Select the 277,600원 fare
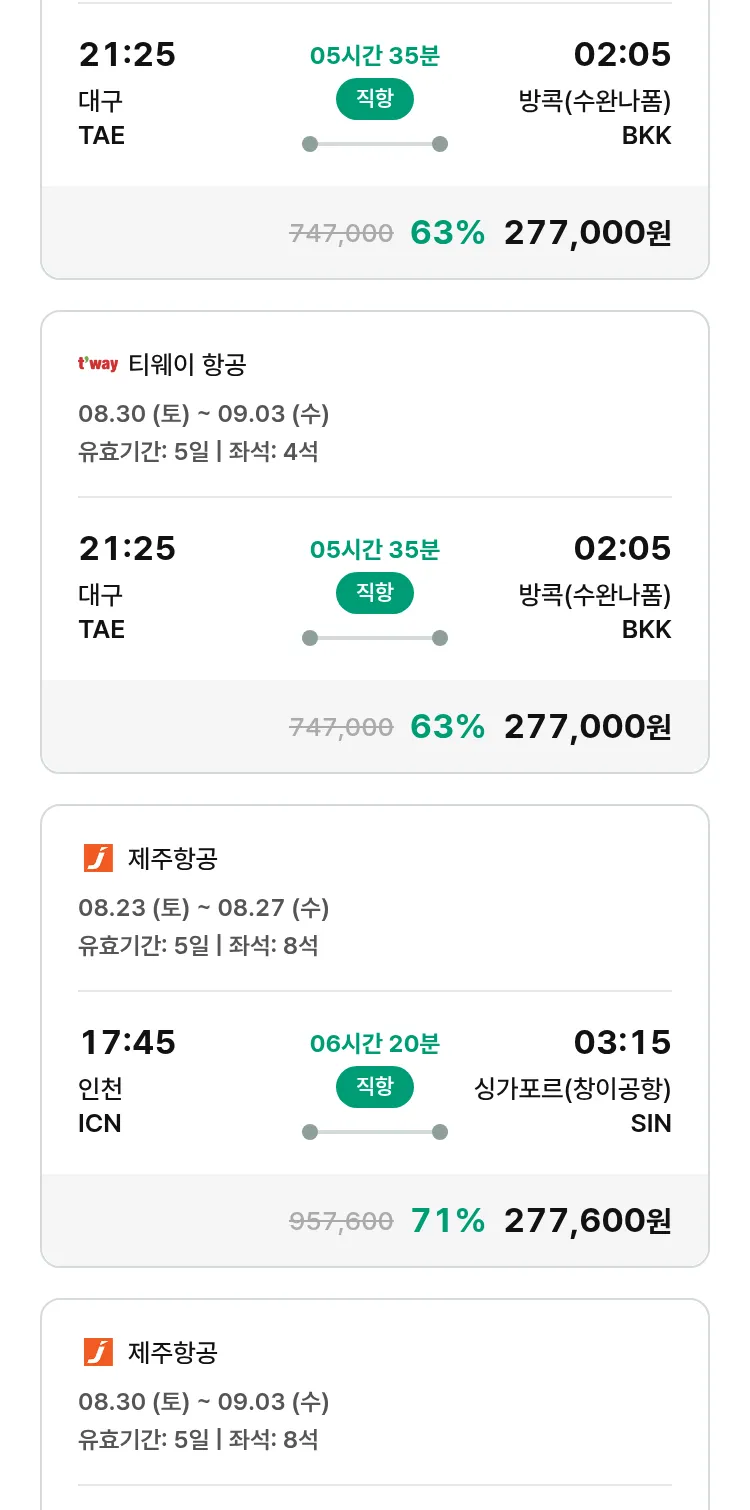Image resolution: width=750 pixels, height=1510 pixels. coord(587,1220)
